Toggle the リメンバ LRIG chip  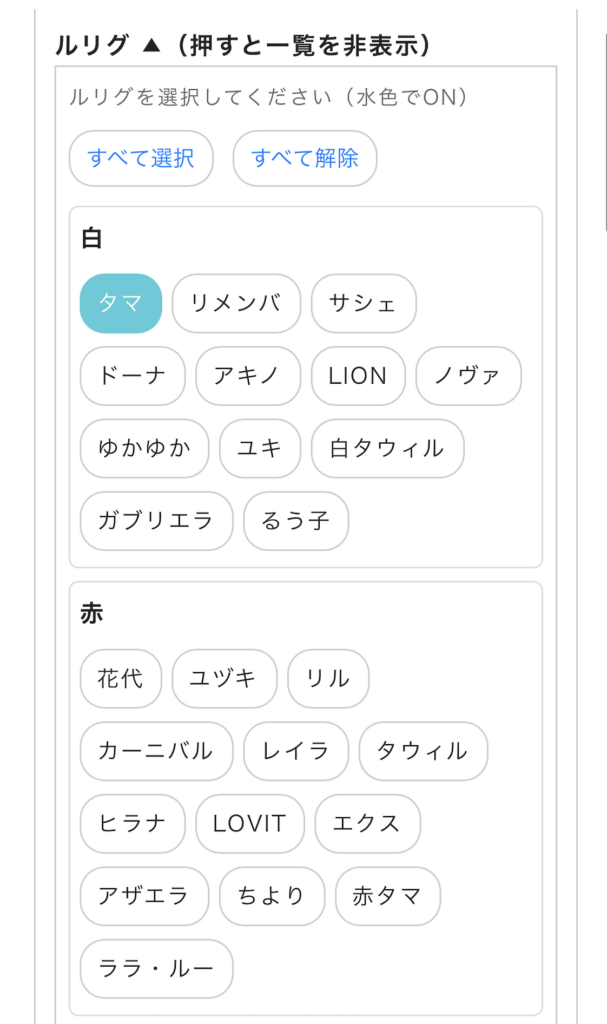[x=236, y=303]
